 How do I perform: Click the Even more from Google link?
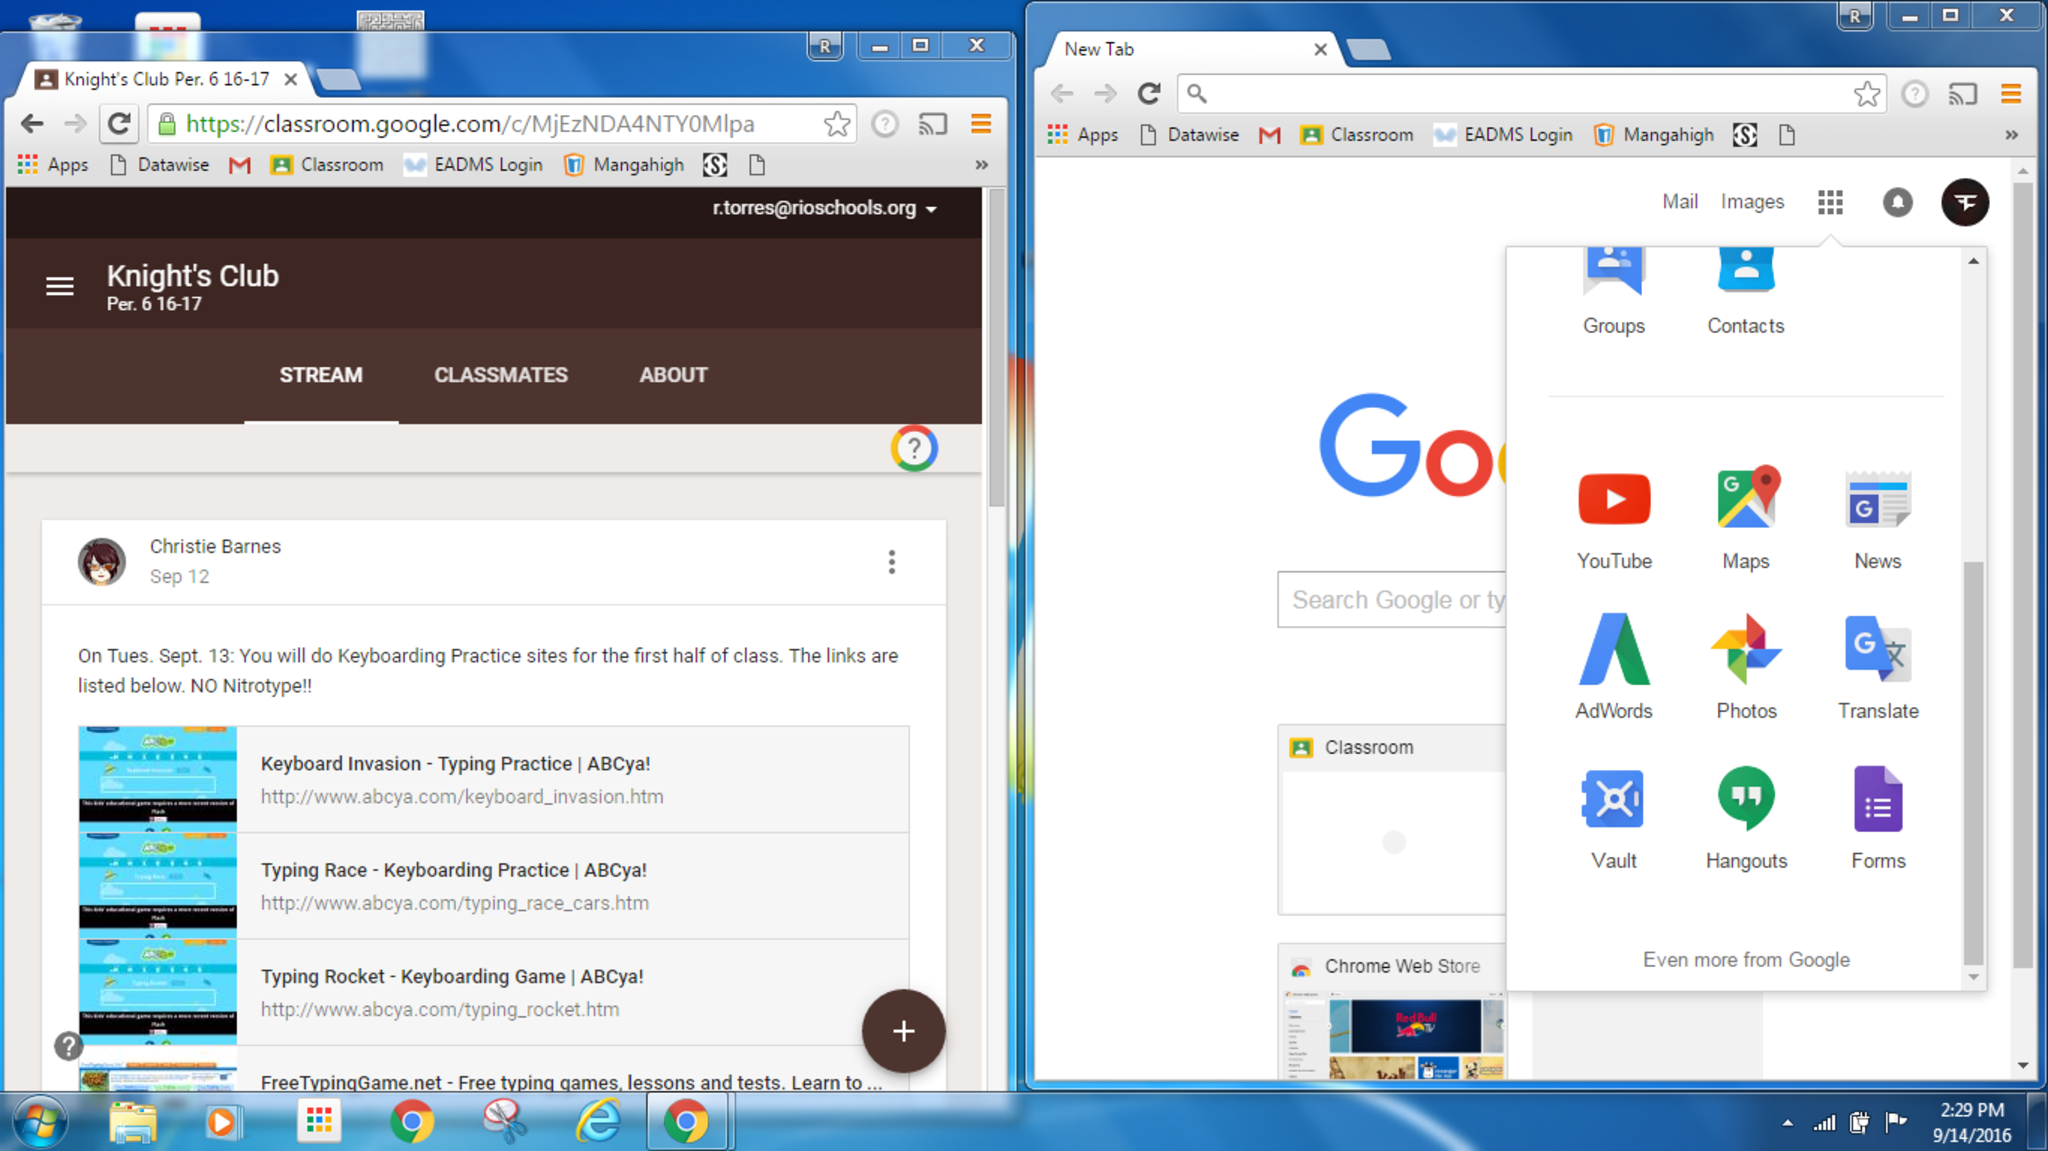[1745, 959]
